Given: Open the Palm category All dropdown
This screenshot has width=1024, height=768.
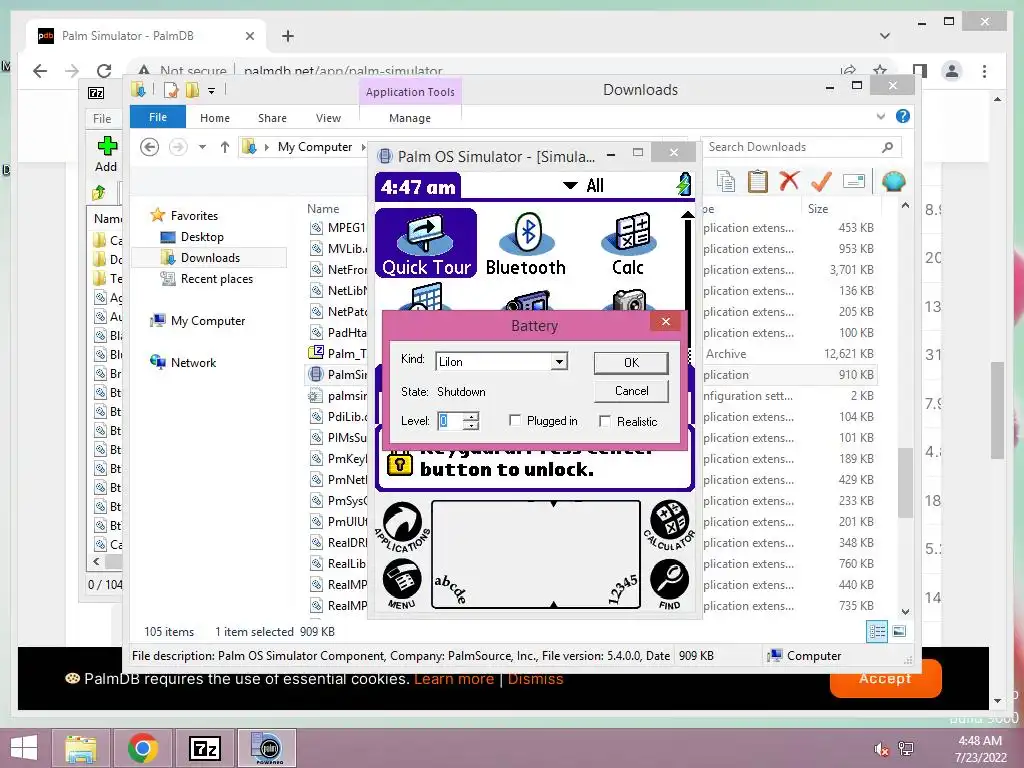Looking at the screenshot, I should (x=583, y=185).
